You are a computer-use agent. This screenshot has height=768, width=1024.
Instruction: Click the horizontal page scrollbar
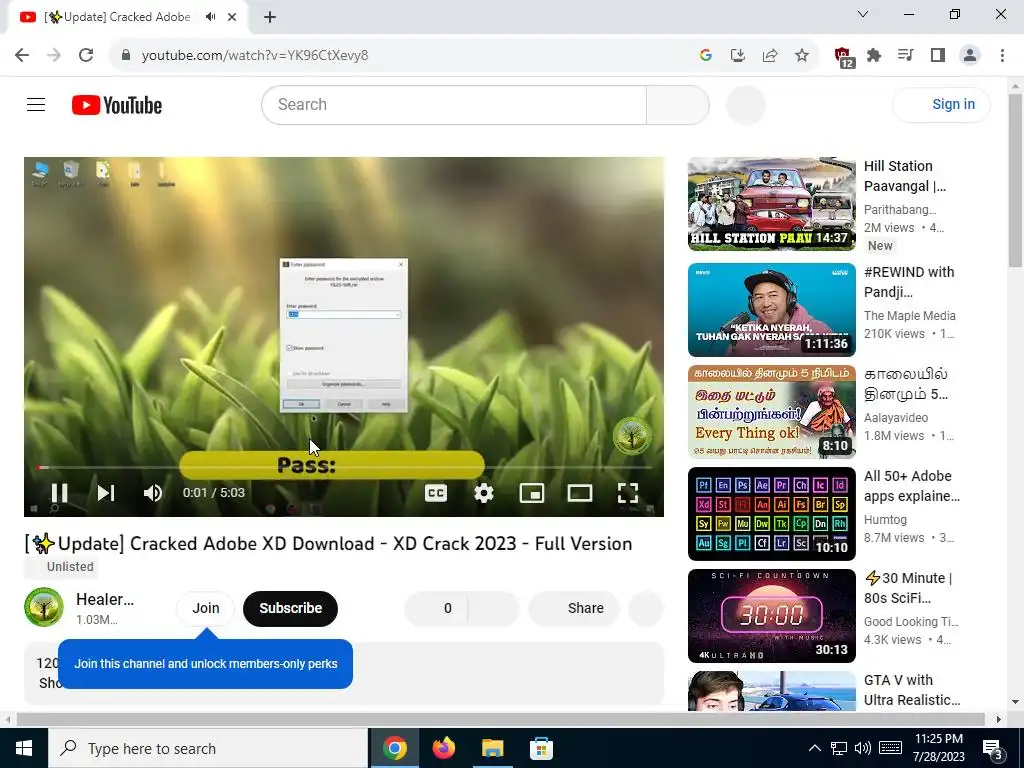pyautogui.click(x=500, y=719)
